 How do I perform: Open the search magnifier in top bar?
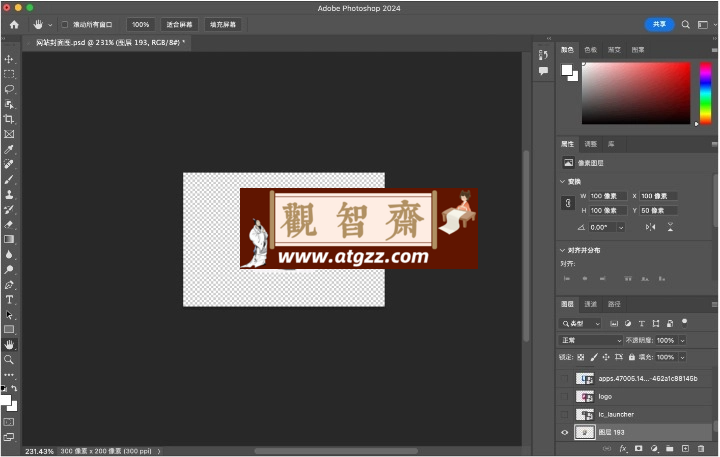(x=685, y=24)
